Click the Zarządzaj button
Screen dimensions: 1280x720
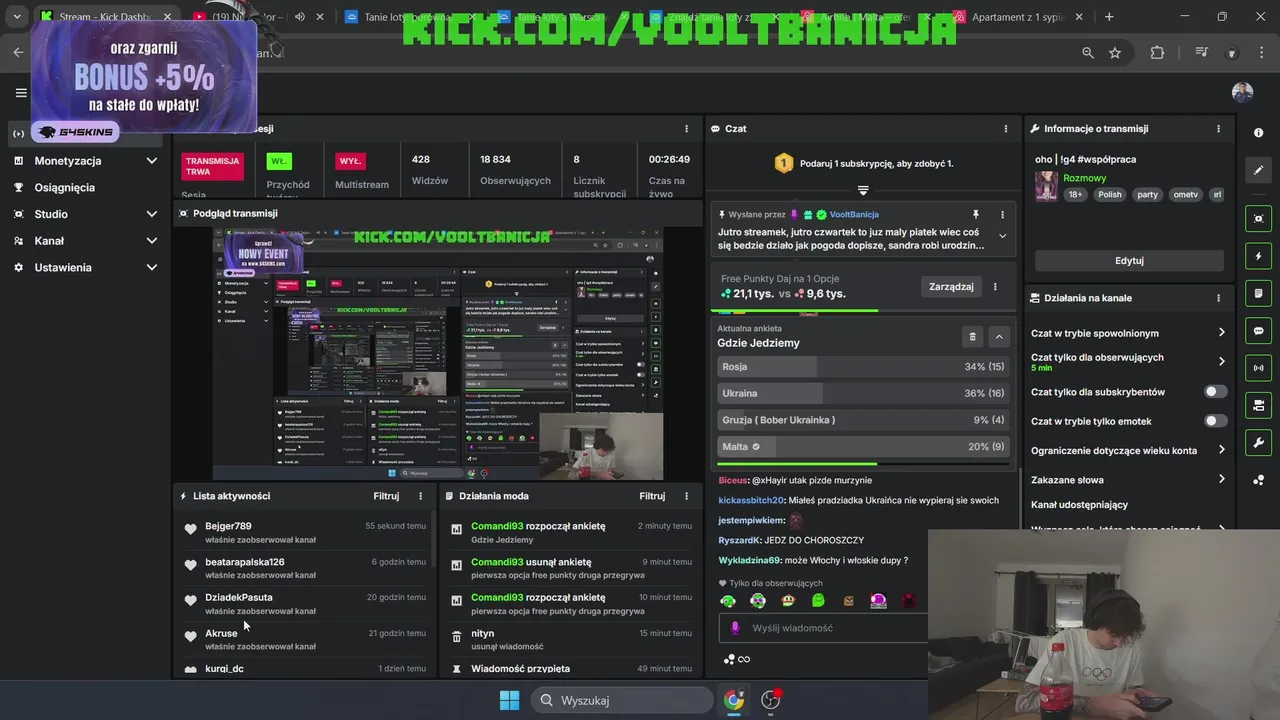pyautogui.click(x=951, y=286)
